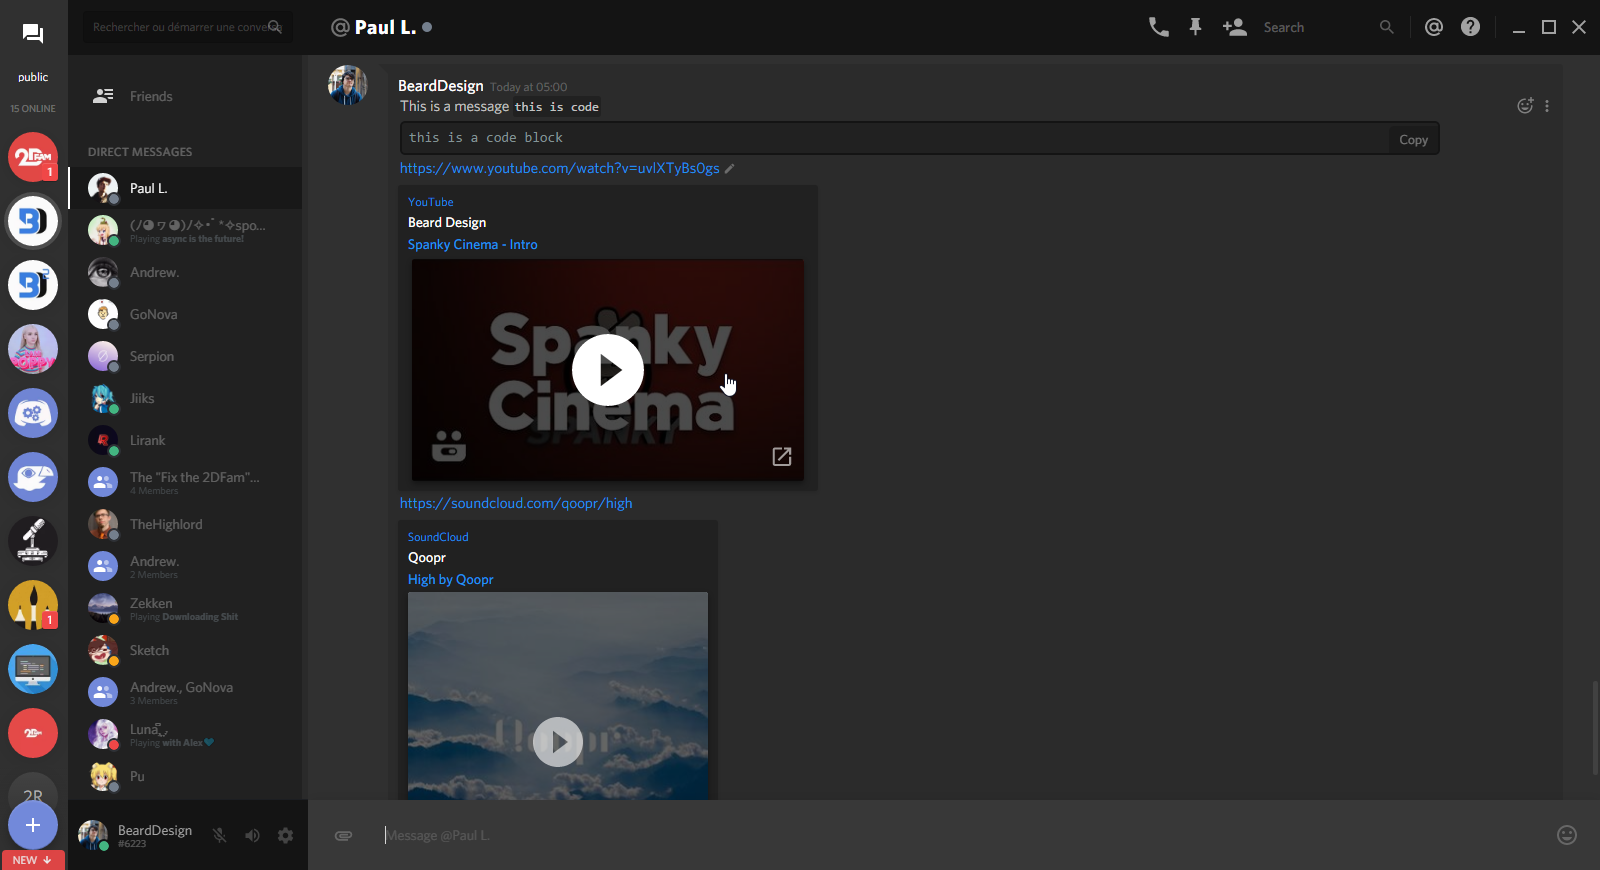The width and height of the screenshot is (1600, 870).
Task: Open the blue bird mascot server icon
Action: [33, 477]
